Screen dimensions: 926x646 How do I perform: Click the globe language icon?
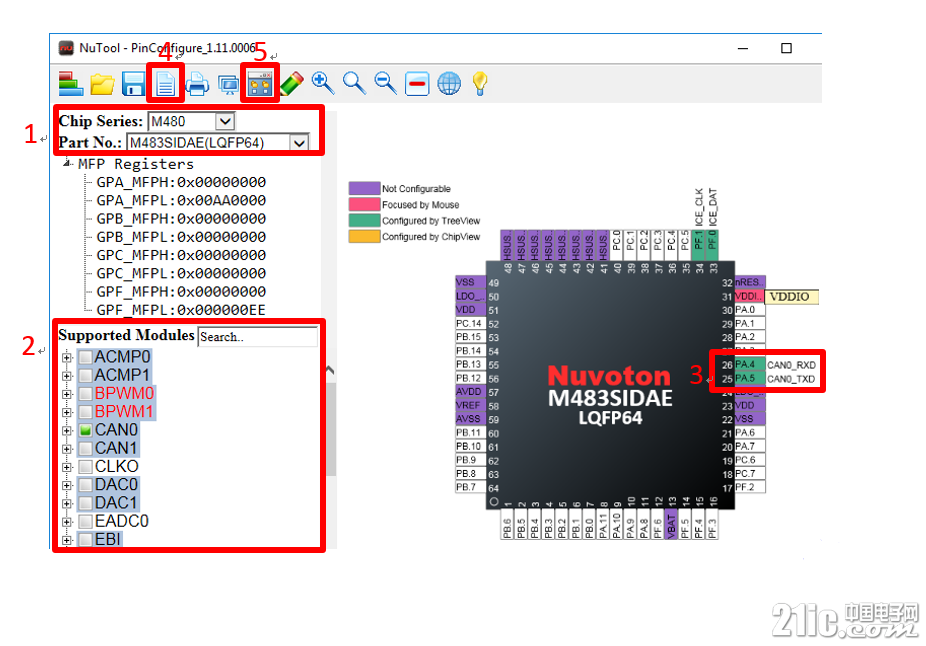coord(449,84)
